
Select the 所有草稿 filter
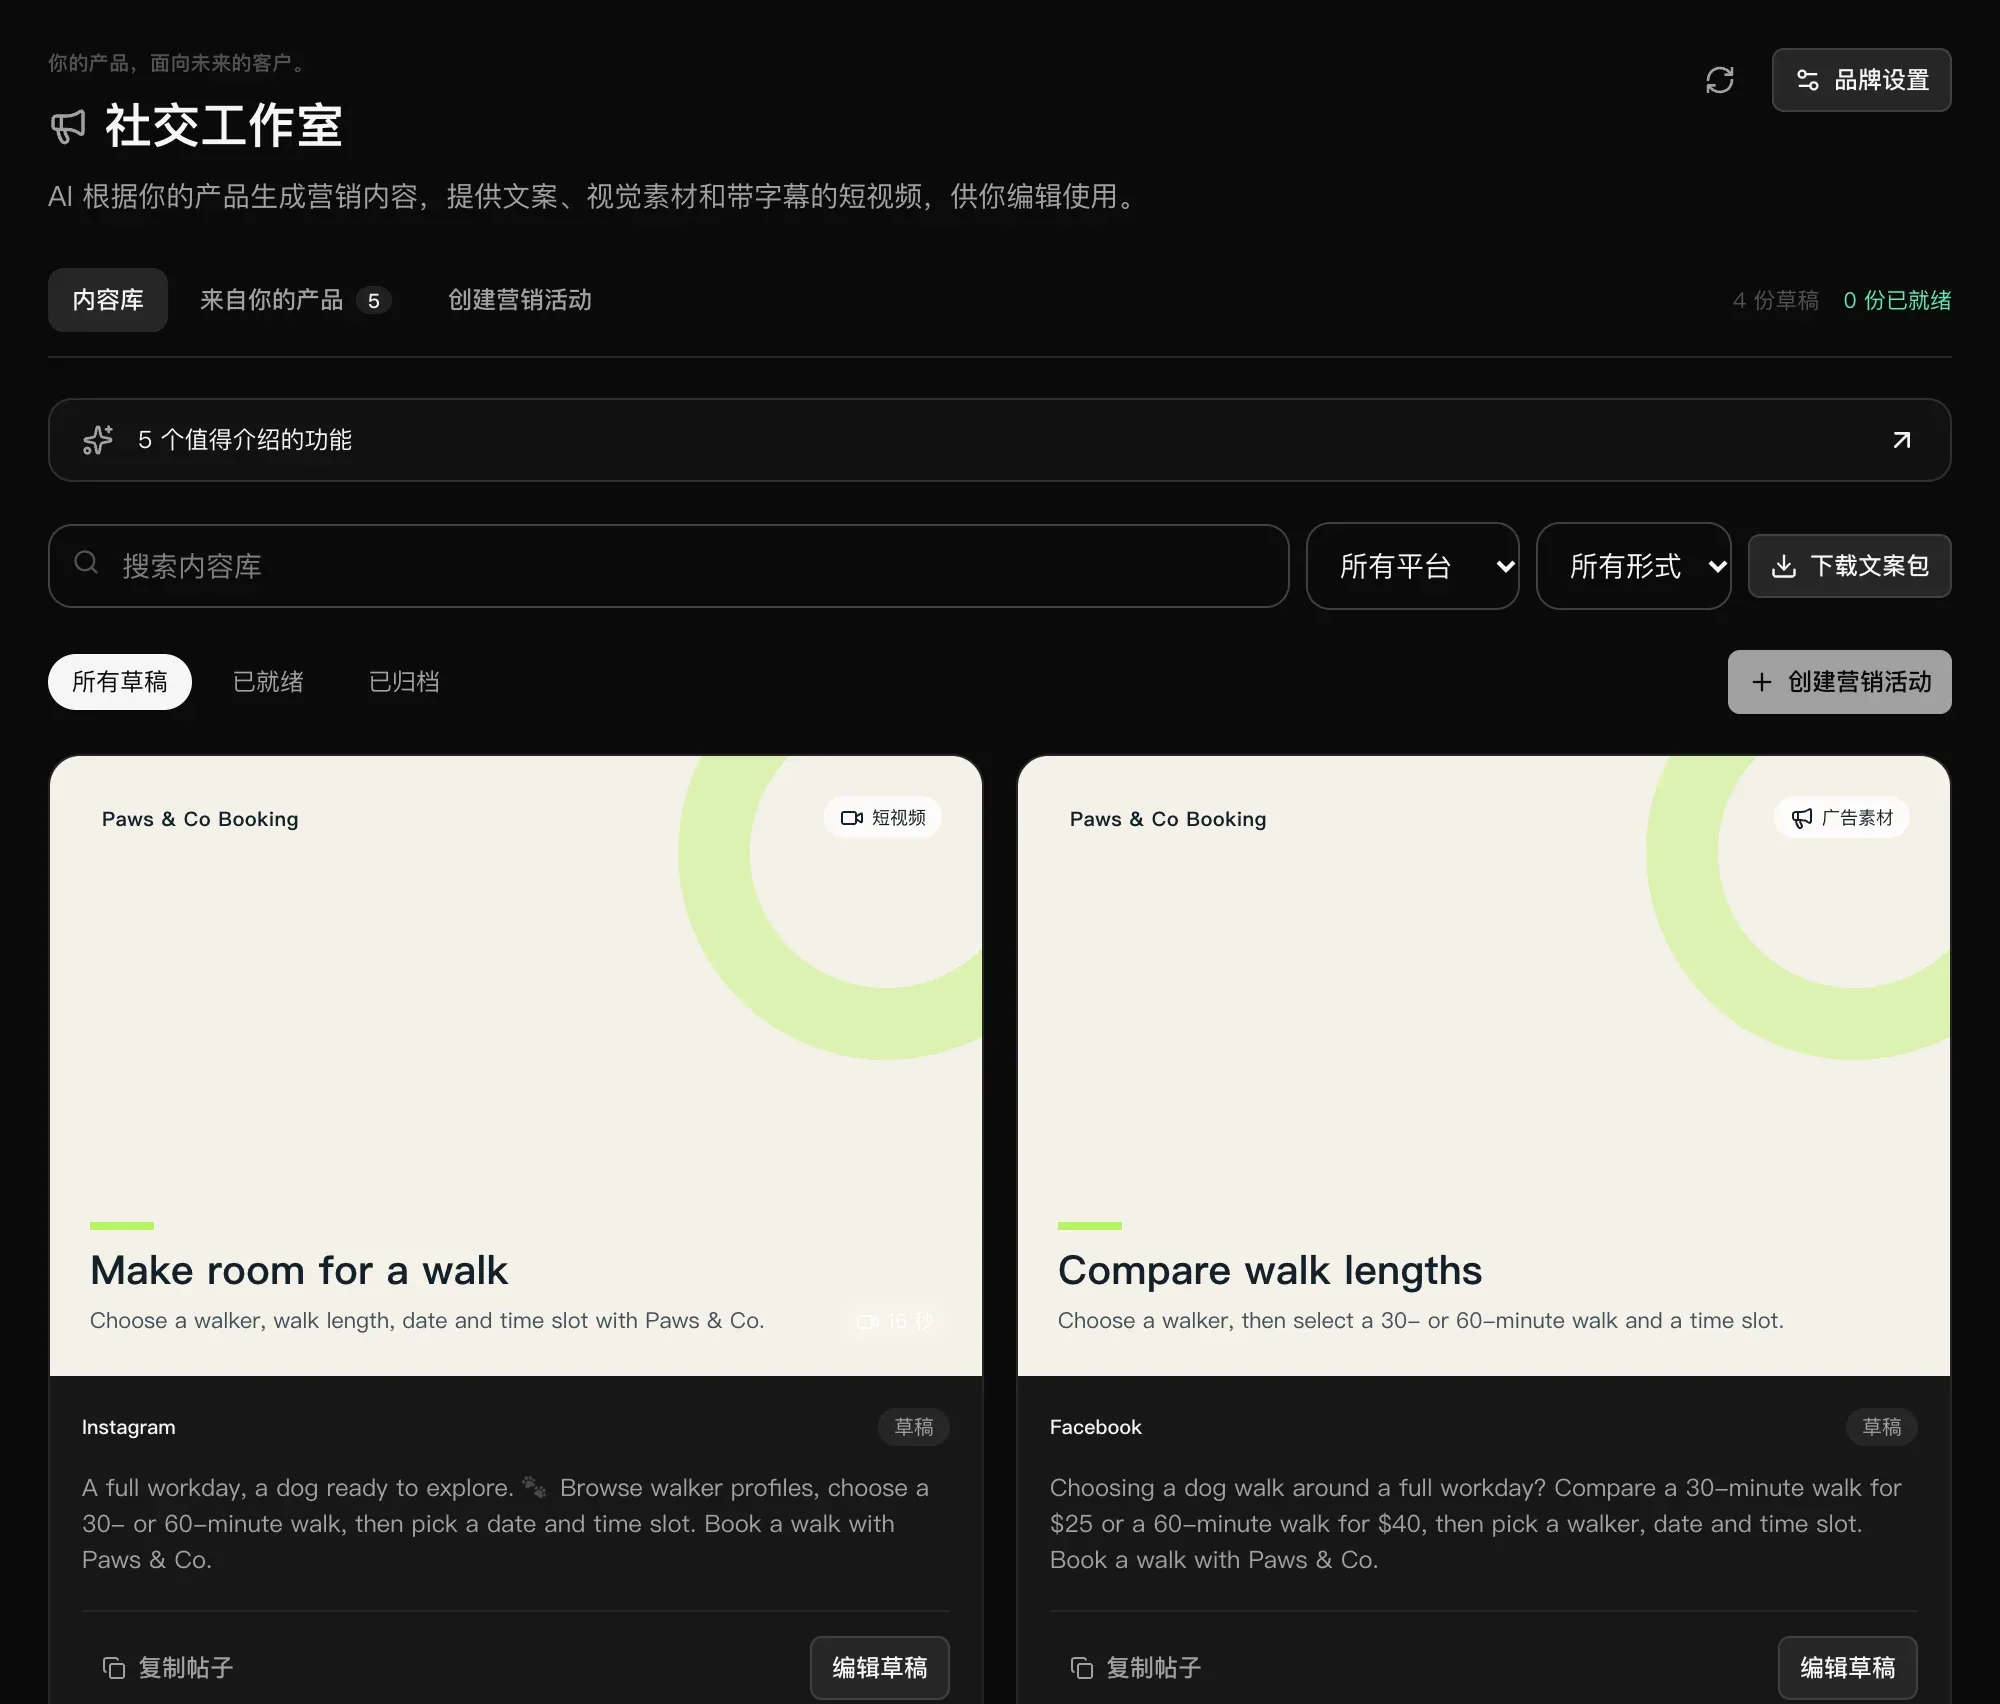(x=120, y=682)
